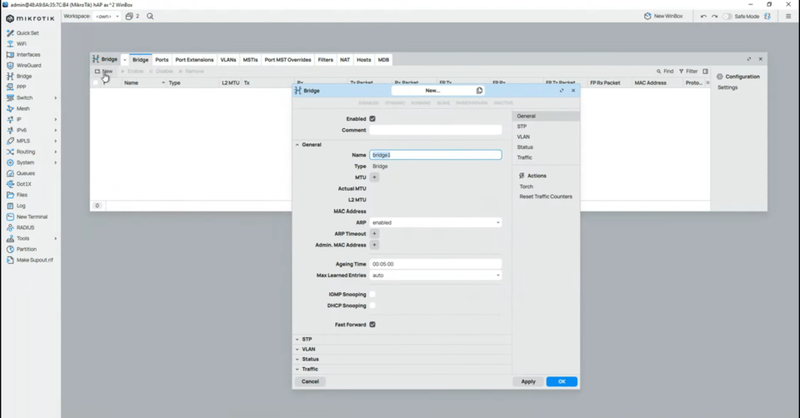Click Filter in the Bridge window toolbar

pos(688,71)
